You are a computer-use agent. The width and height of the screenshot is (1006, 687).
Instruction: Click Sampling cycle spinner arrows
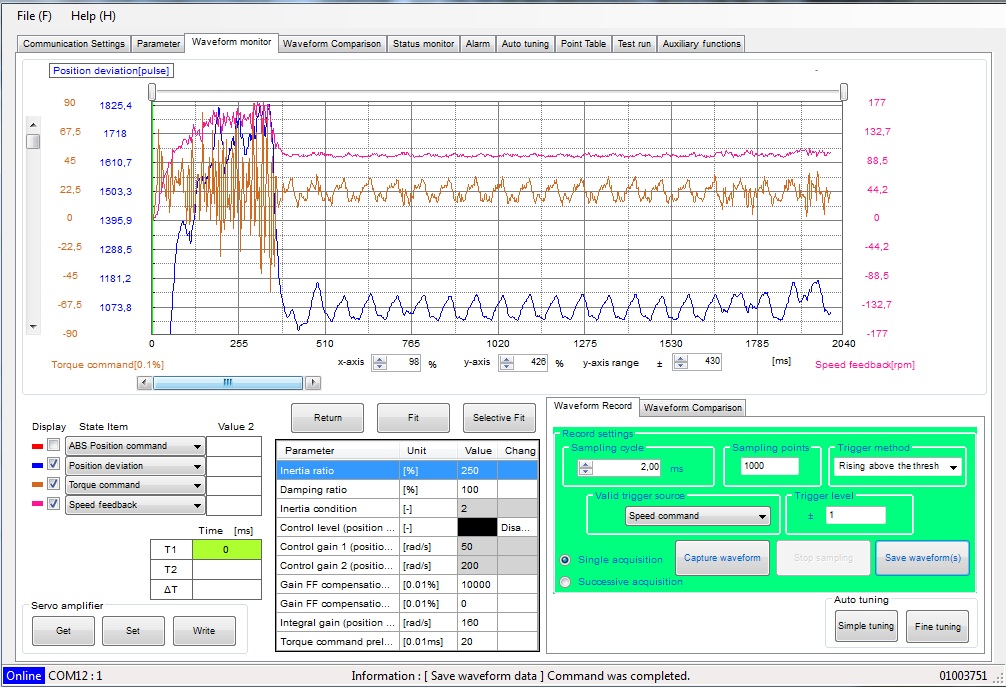click(x=585, y=467)
